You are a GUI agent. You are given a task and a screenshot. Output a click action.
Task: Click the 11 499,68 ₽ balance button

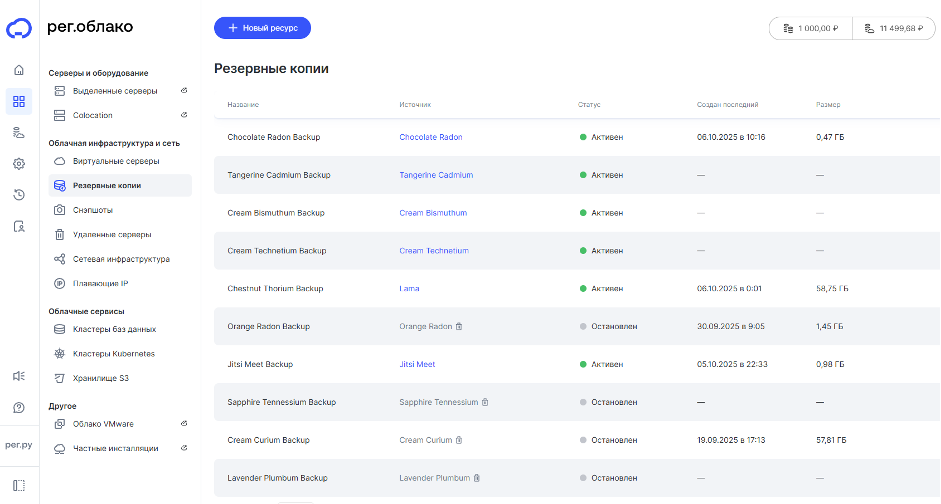click(894, 29)
